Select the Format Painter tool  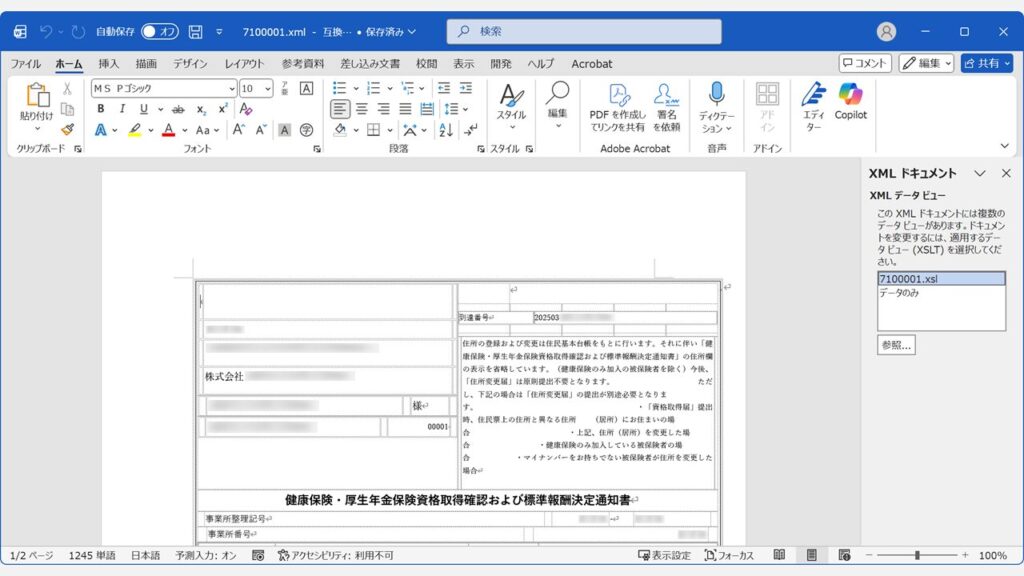(66, 130)
